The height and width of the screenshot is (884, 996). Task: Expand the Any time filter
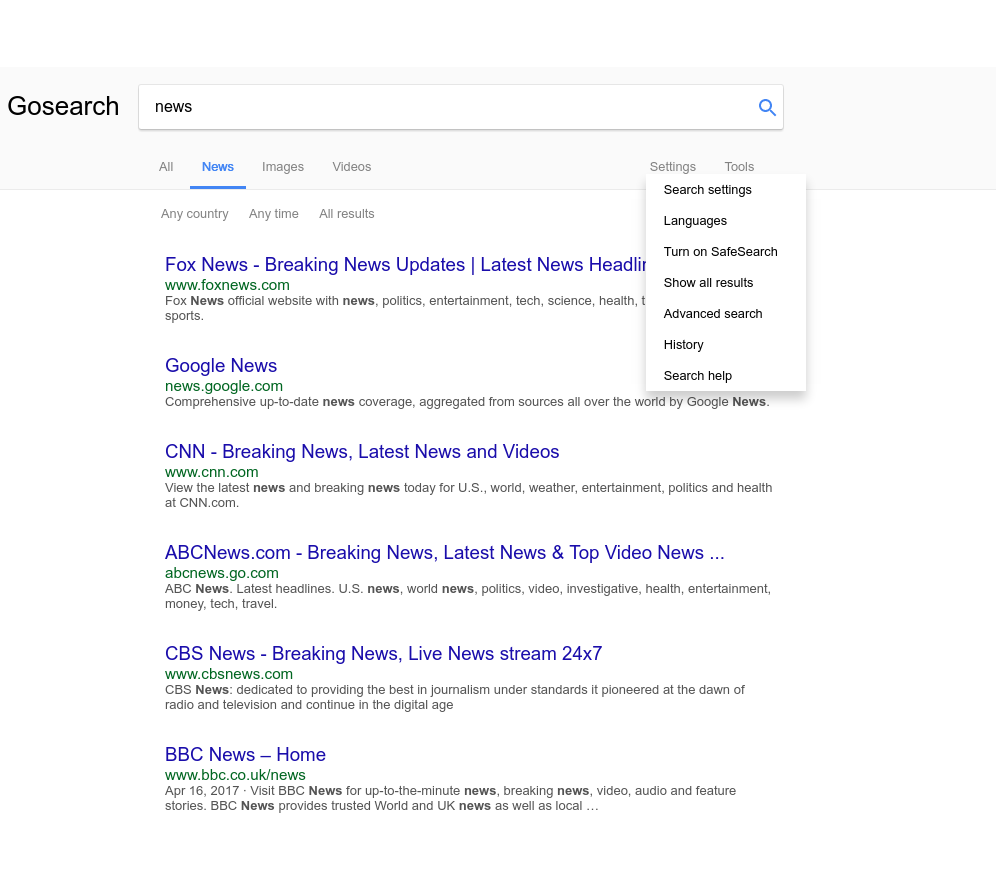click(274, 214)
